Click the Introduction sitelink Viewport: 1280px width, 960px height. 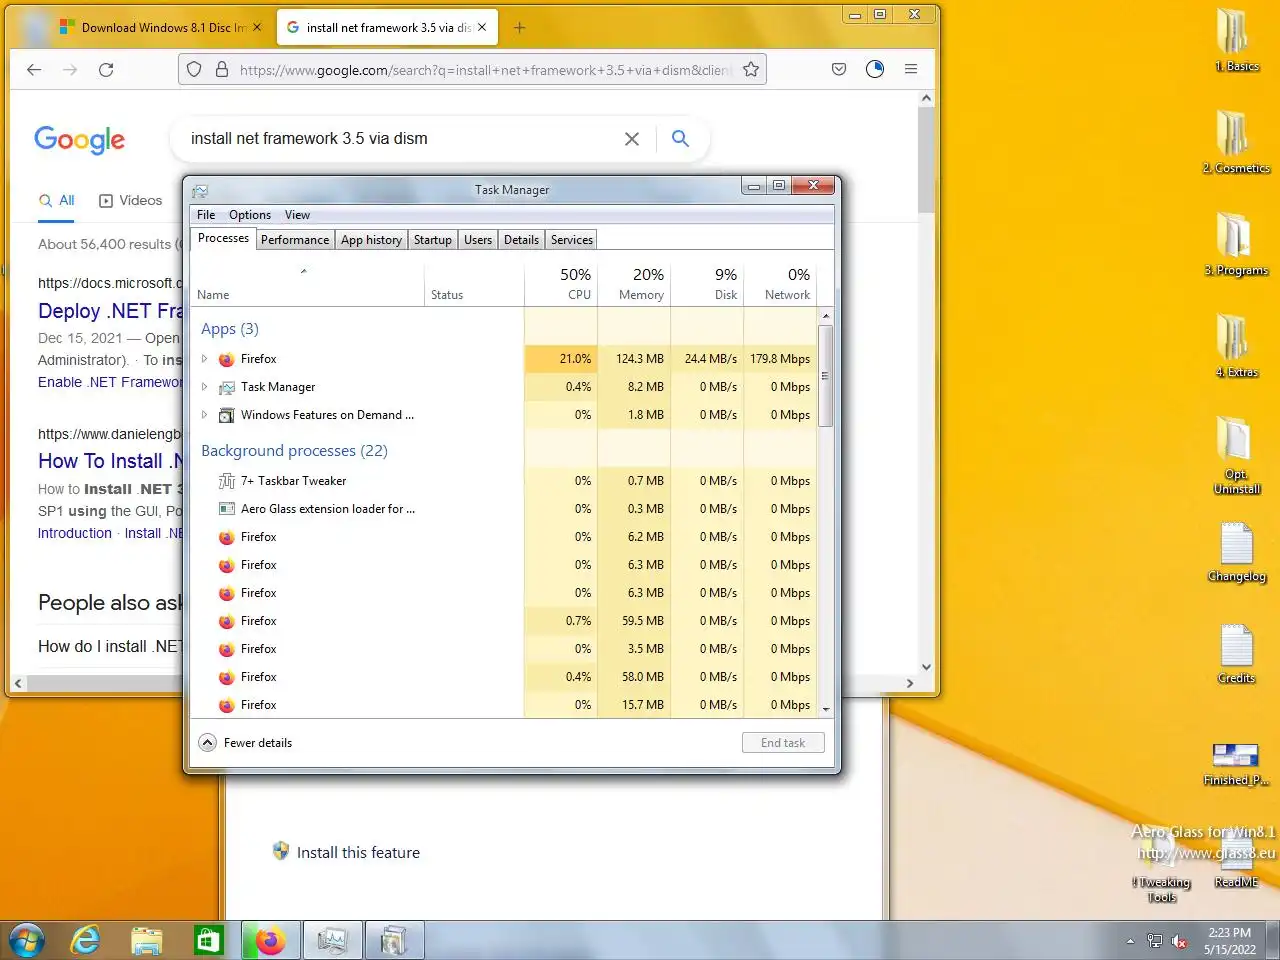[x=75, y=533]
